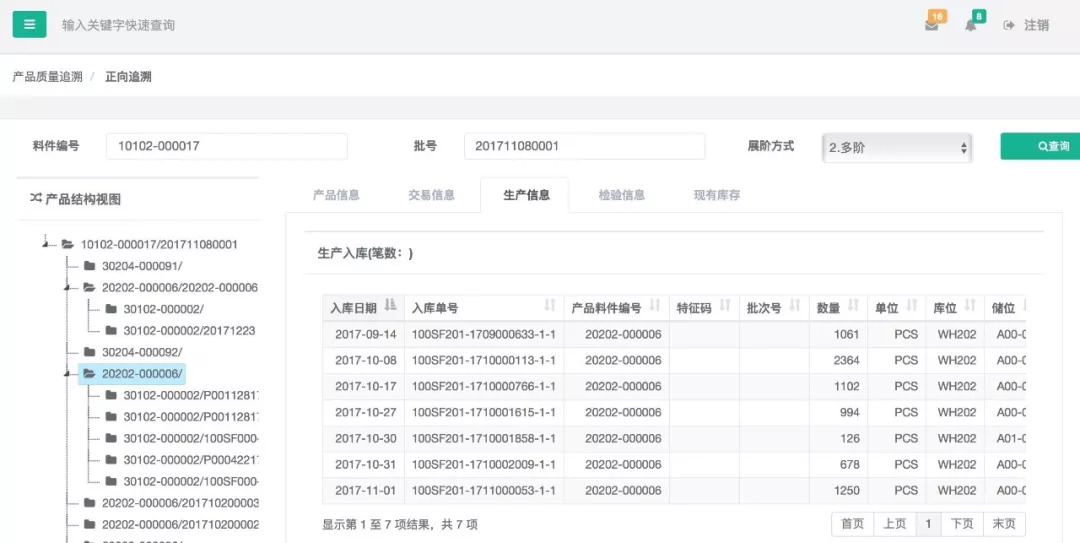
Task: Click the keyword quick search field
Action: click(118, 25)
